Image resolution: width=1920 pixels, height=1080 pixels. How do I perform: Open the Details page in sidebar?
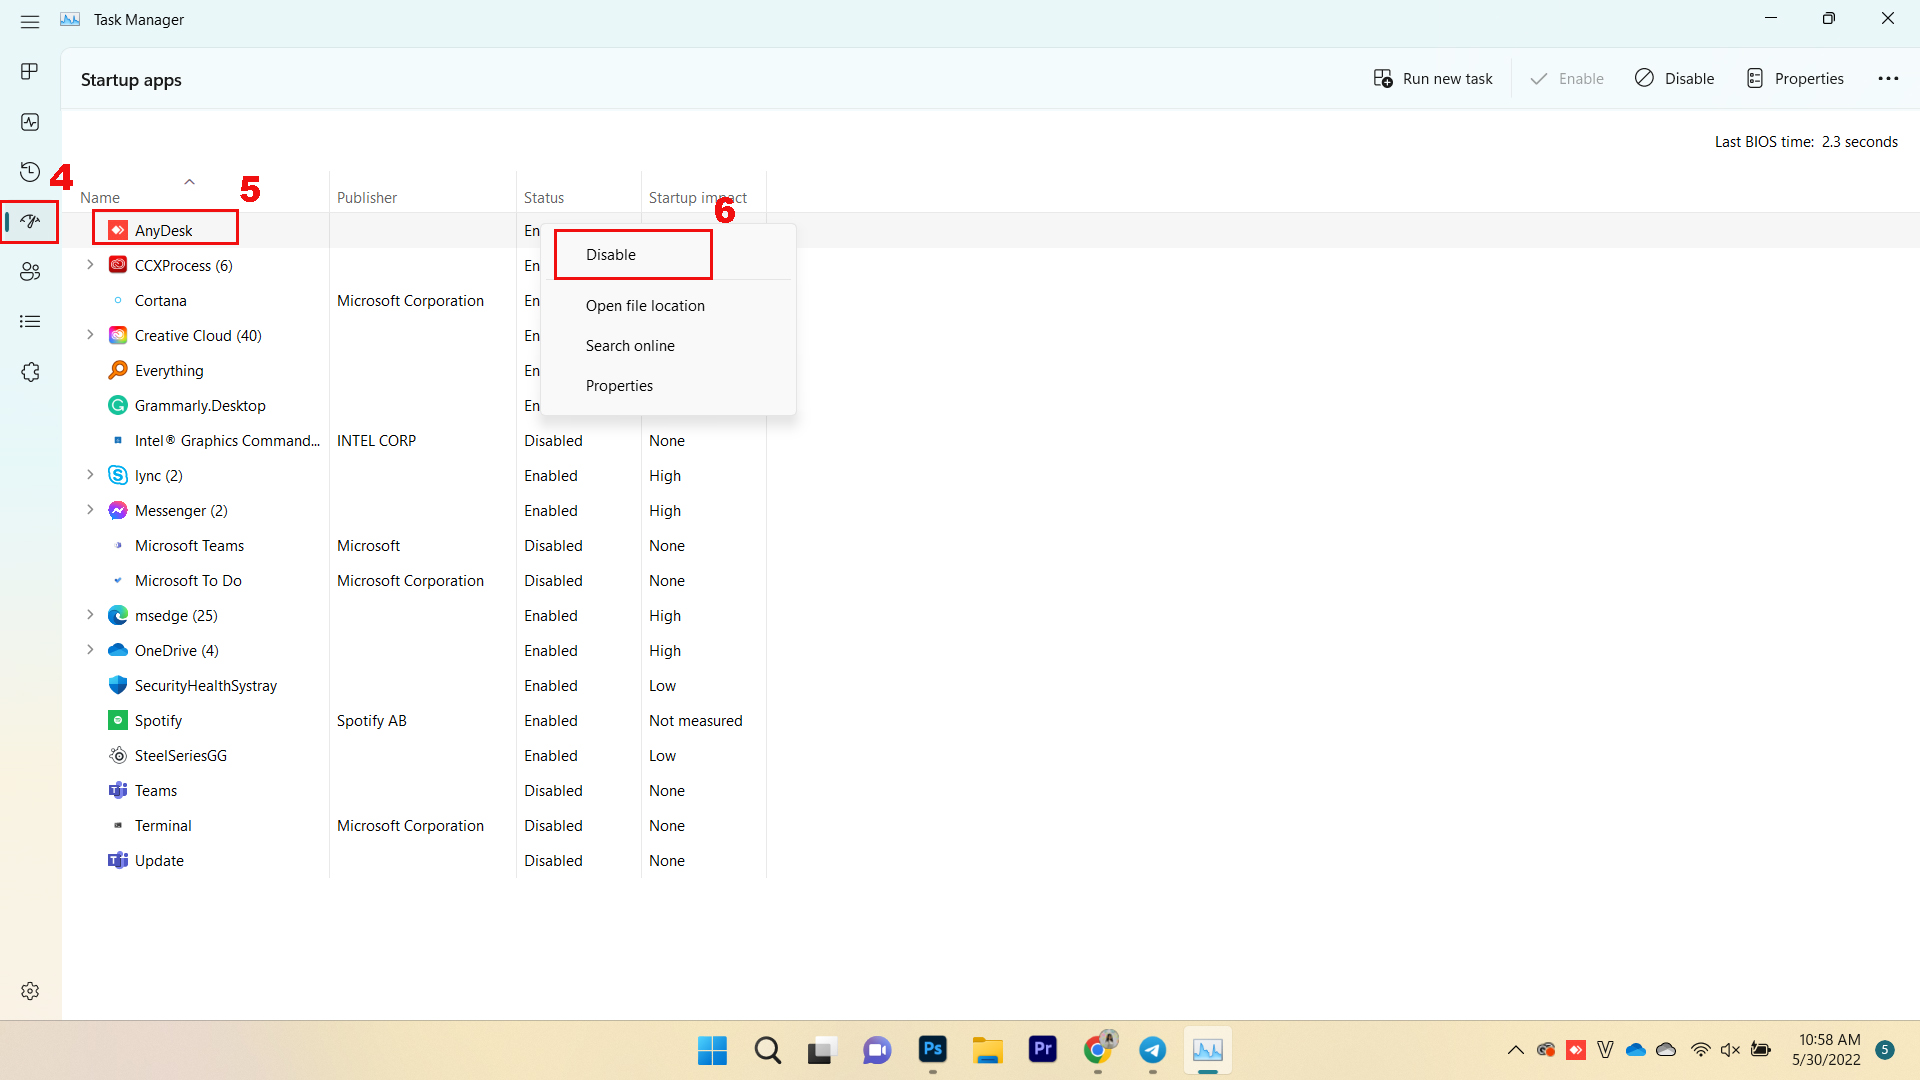tap(30, 322)
